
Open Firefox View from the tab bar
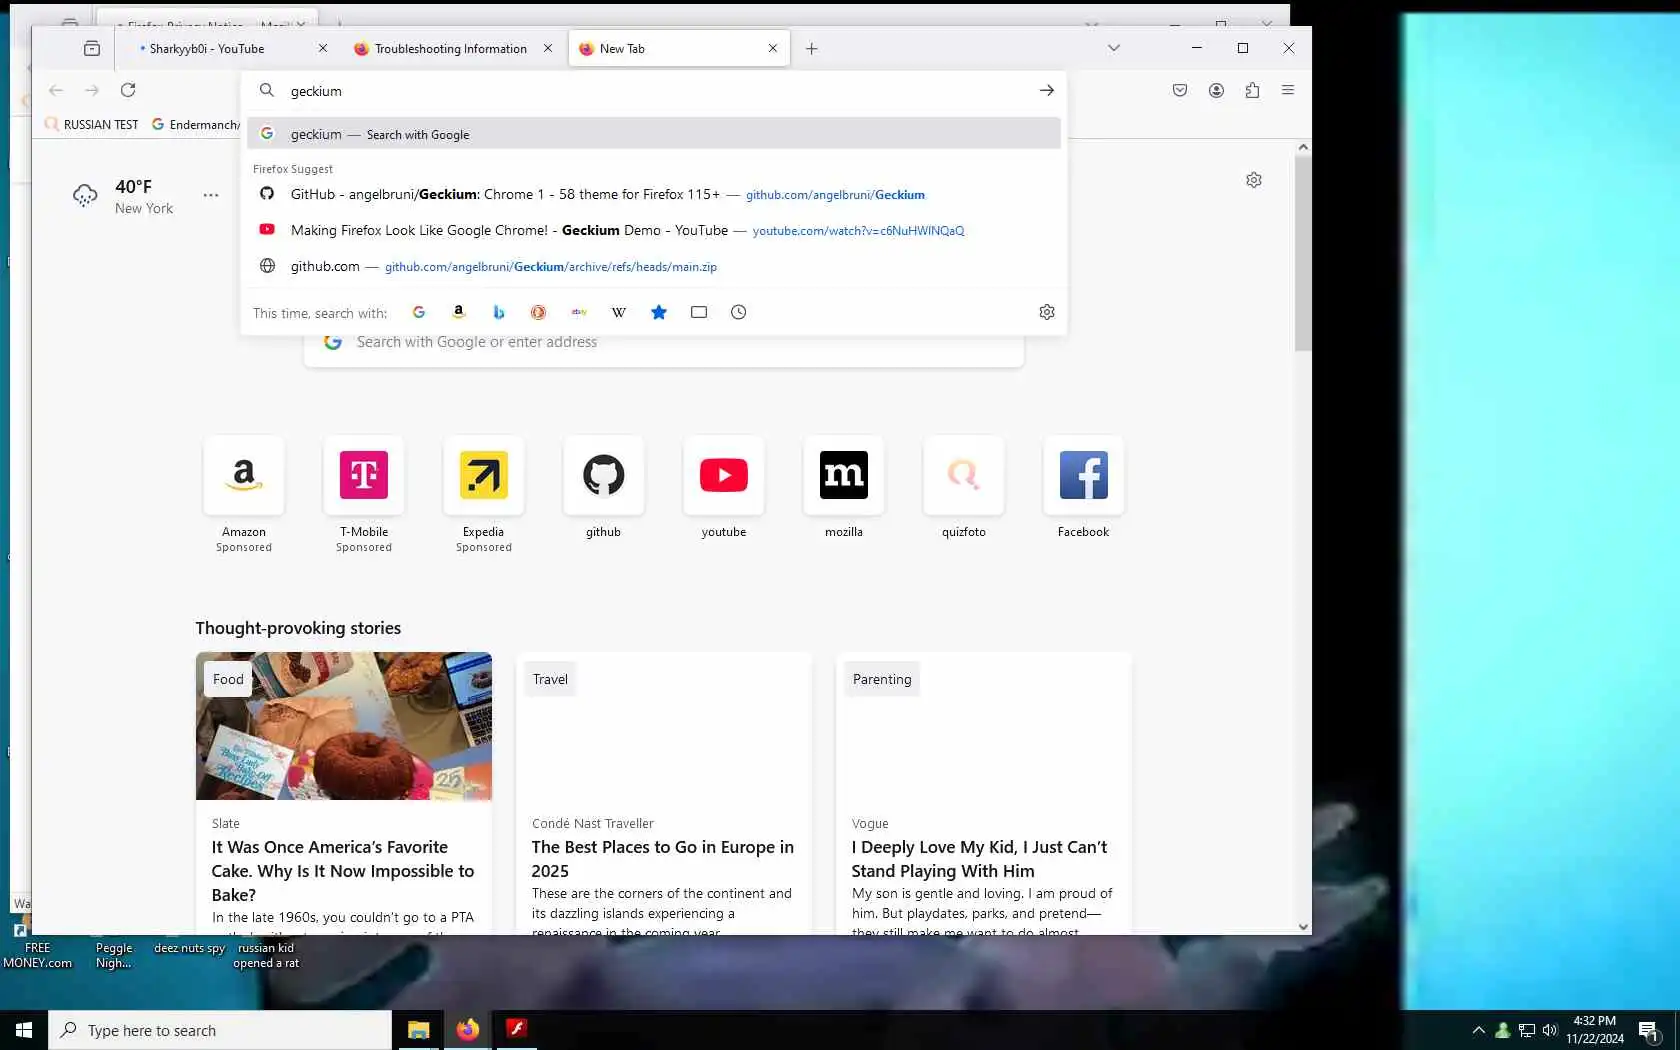click(x=92, y=48)
